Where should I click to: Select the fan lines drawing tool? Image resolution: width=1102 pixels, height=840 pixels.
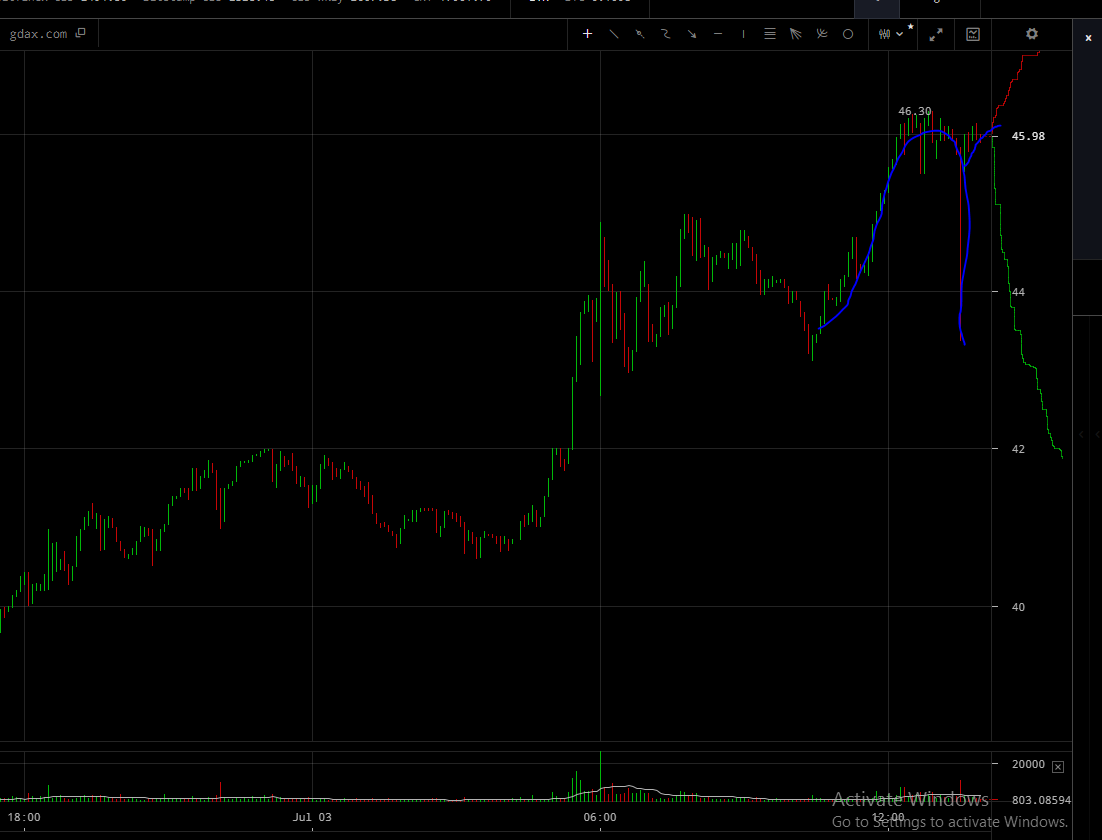coord(796,34)
